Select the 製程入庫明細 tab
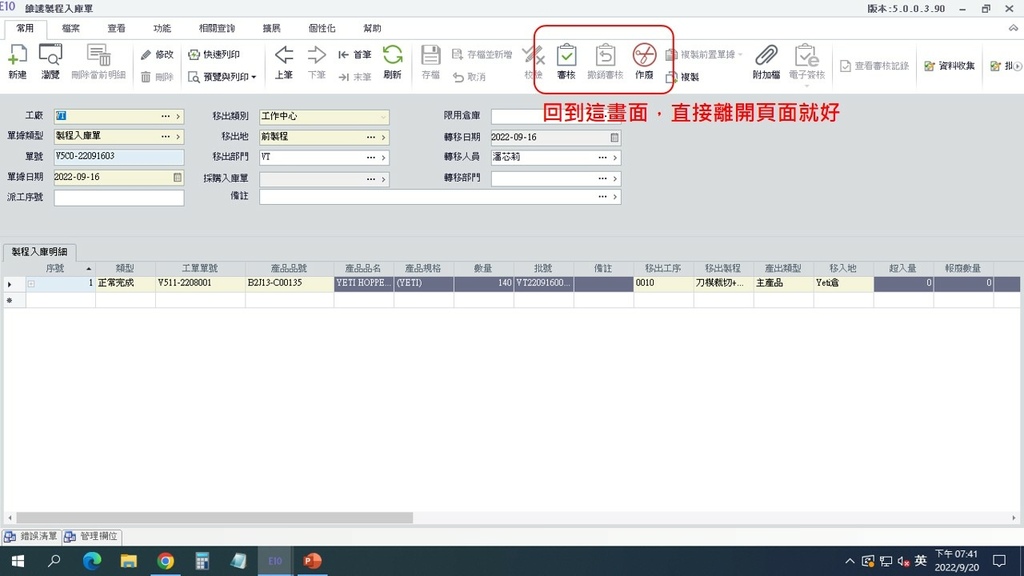Viewport: 1024px width, 576px height. [39, 251]
